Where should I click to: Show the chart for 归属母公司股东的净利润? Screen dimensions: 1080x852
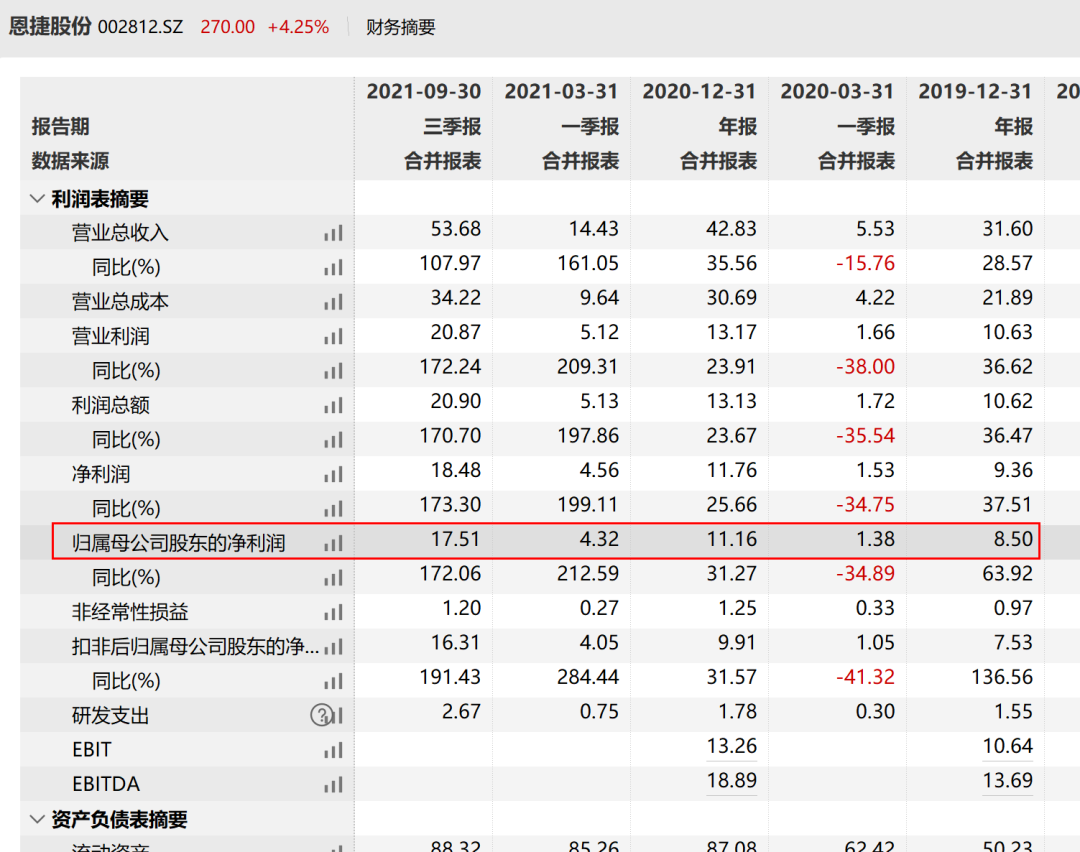[333, 543]
